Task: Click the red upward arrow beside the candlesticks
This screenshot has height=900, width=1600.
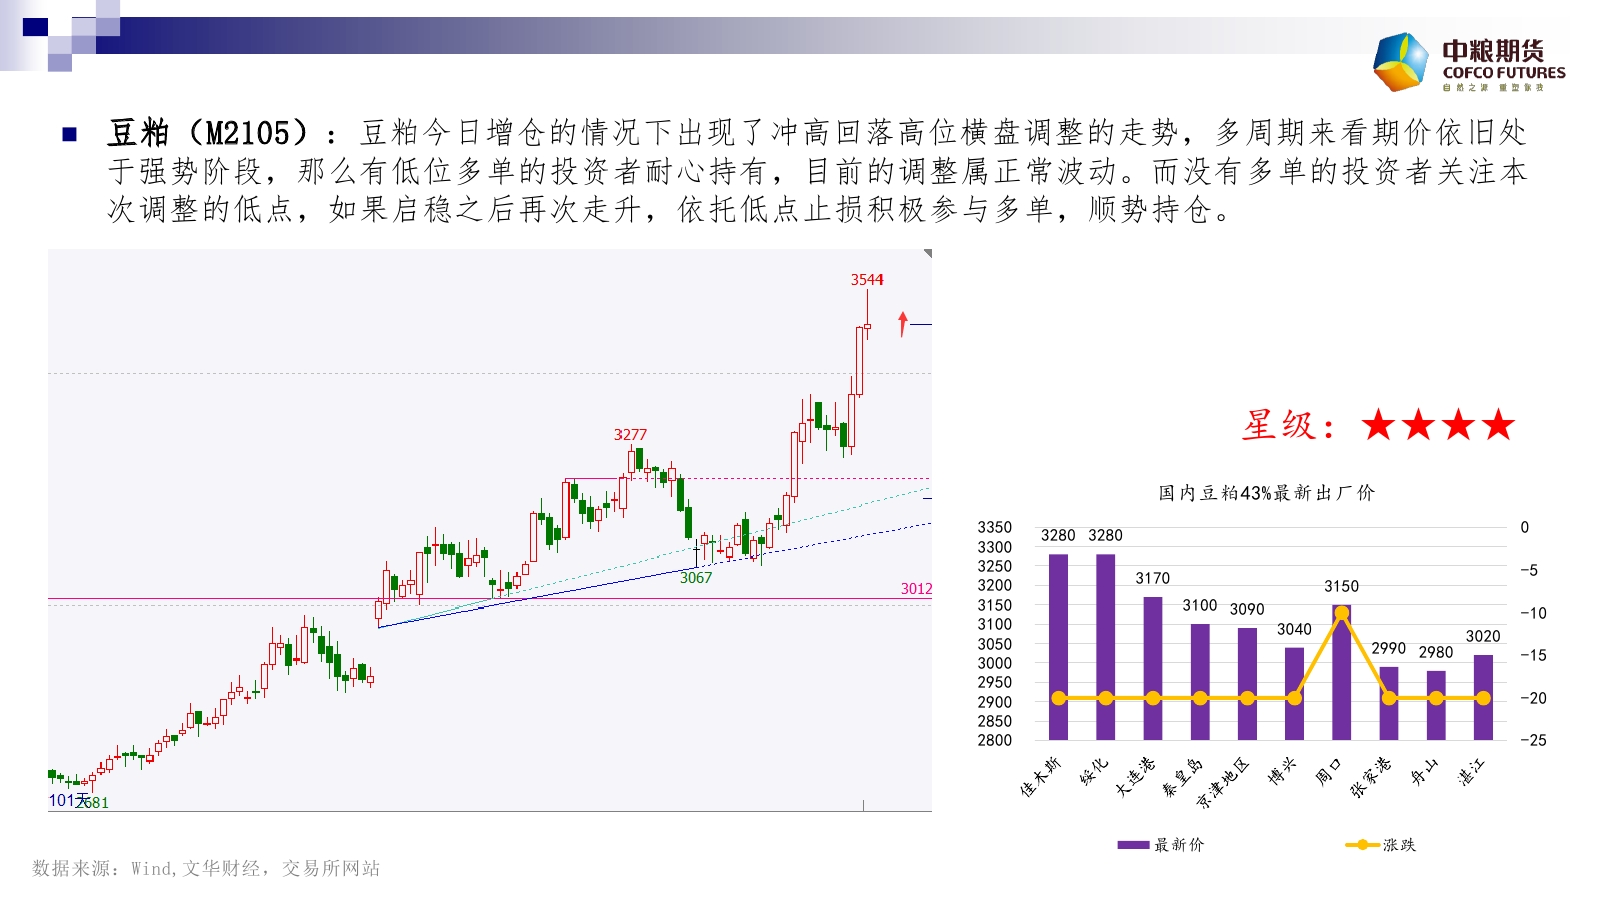Action: tap(903, 323)
